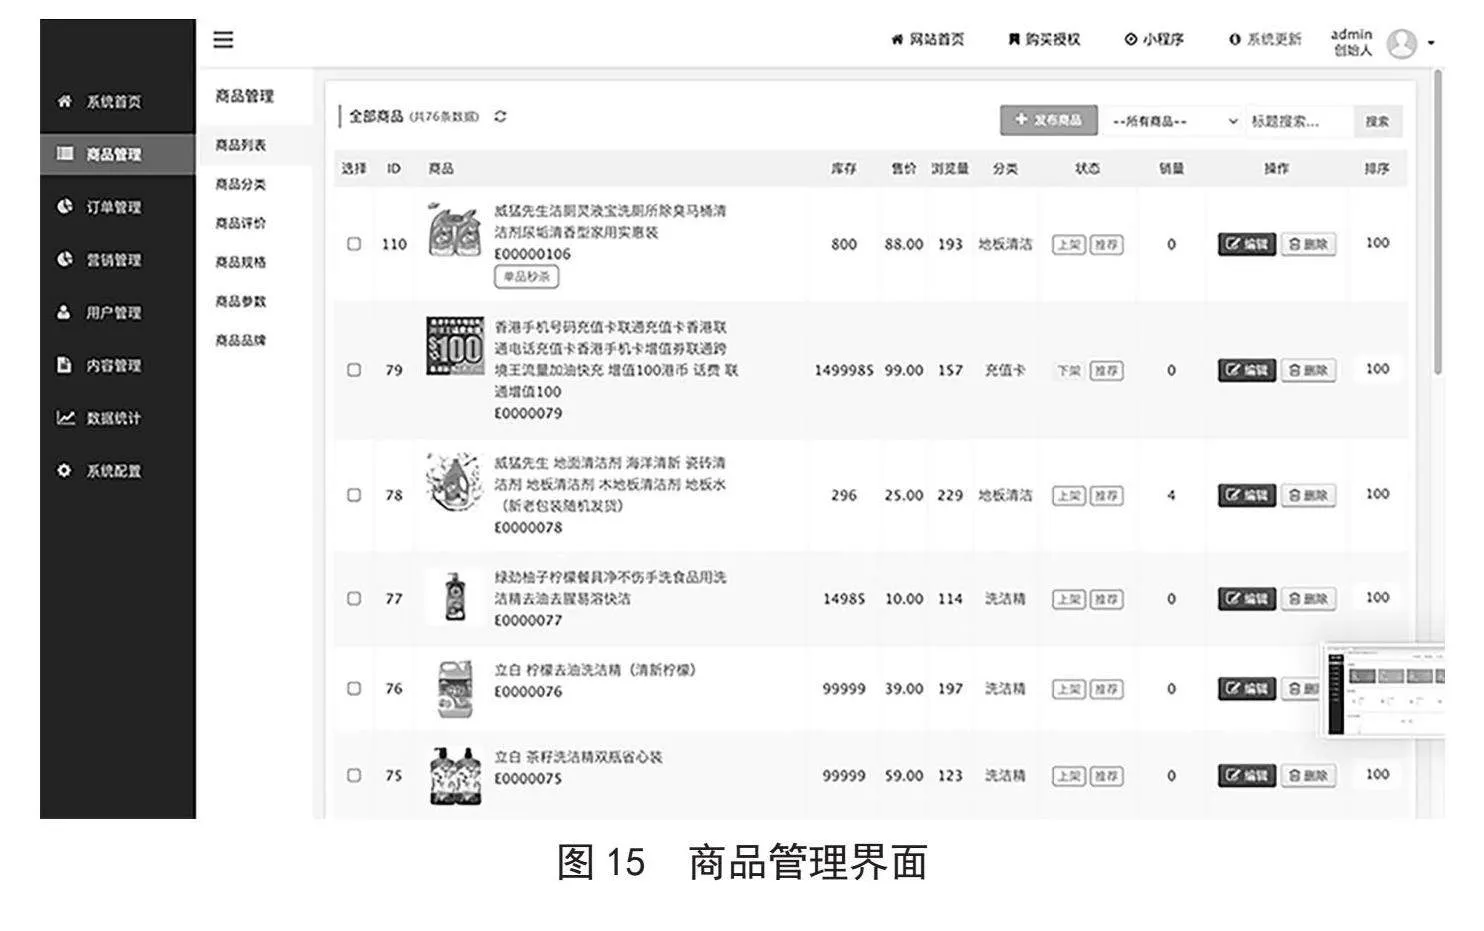
Task: Click the 单品秒杀 tag on product 110
Action: click(x=526, y=277)
